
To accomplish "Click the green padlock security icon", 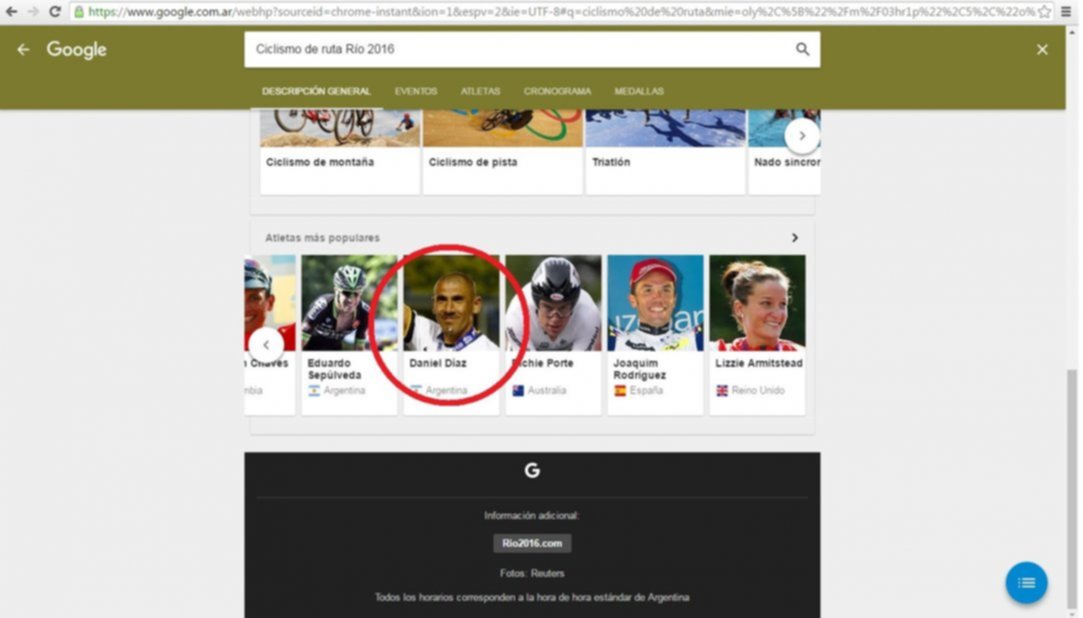I will [x=79, y=12].
